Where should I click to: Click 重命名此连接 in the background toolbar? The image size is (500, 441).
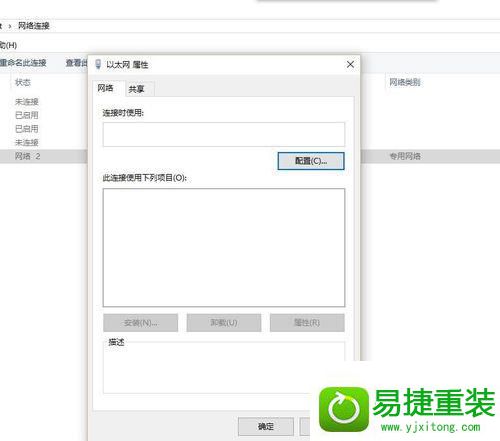pyautogui.click(x=23, y=63)
